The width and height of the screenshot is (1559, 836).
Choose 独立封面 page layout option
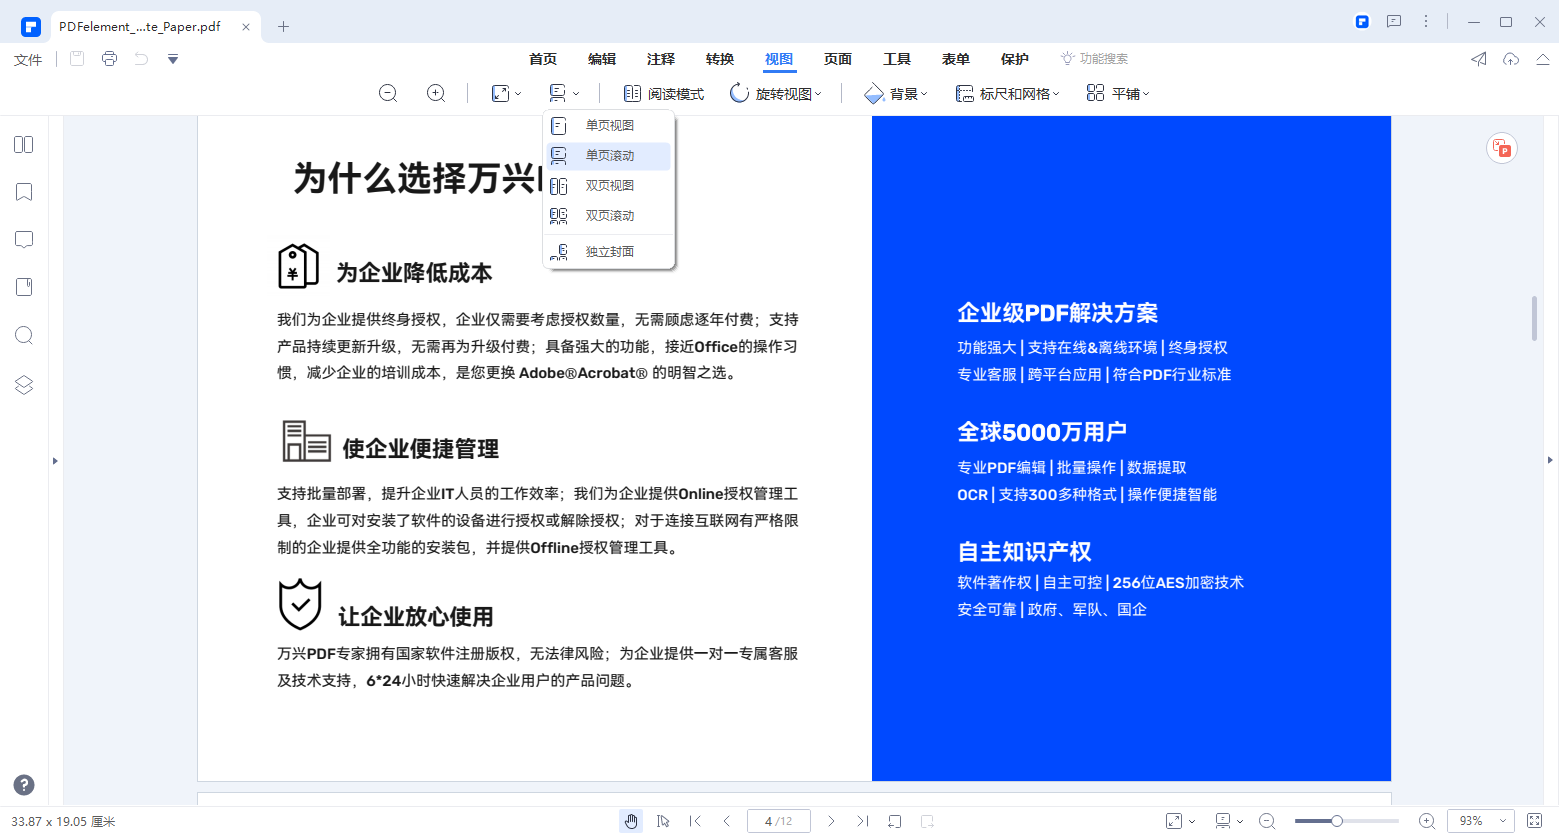608,250
